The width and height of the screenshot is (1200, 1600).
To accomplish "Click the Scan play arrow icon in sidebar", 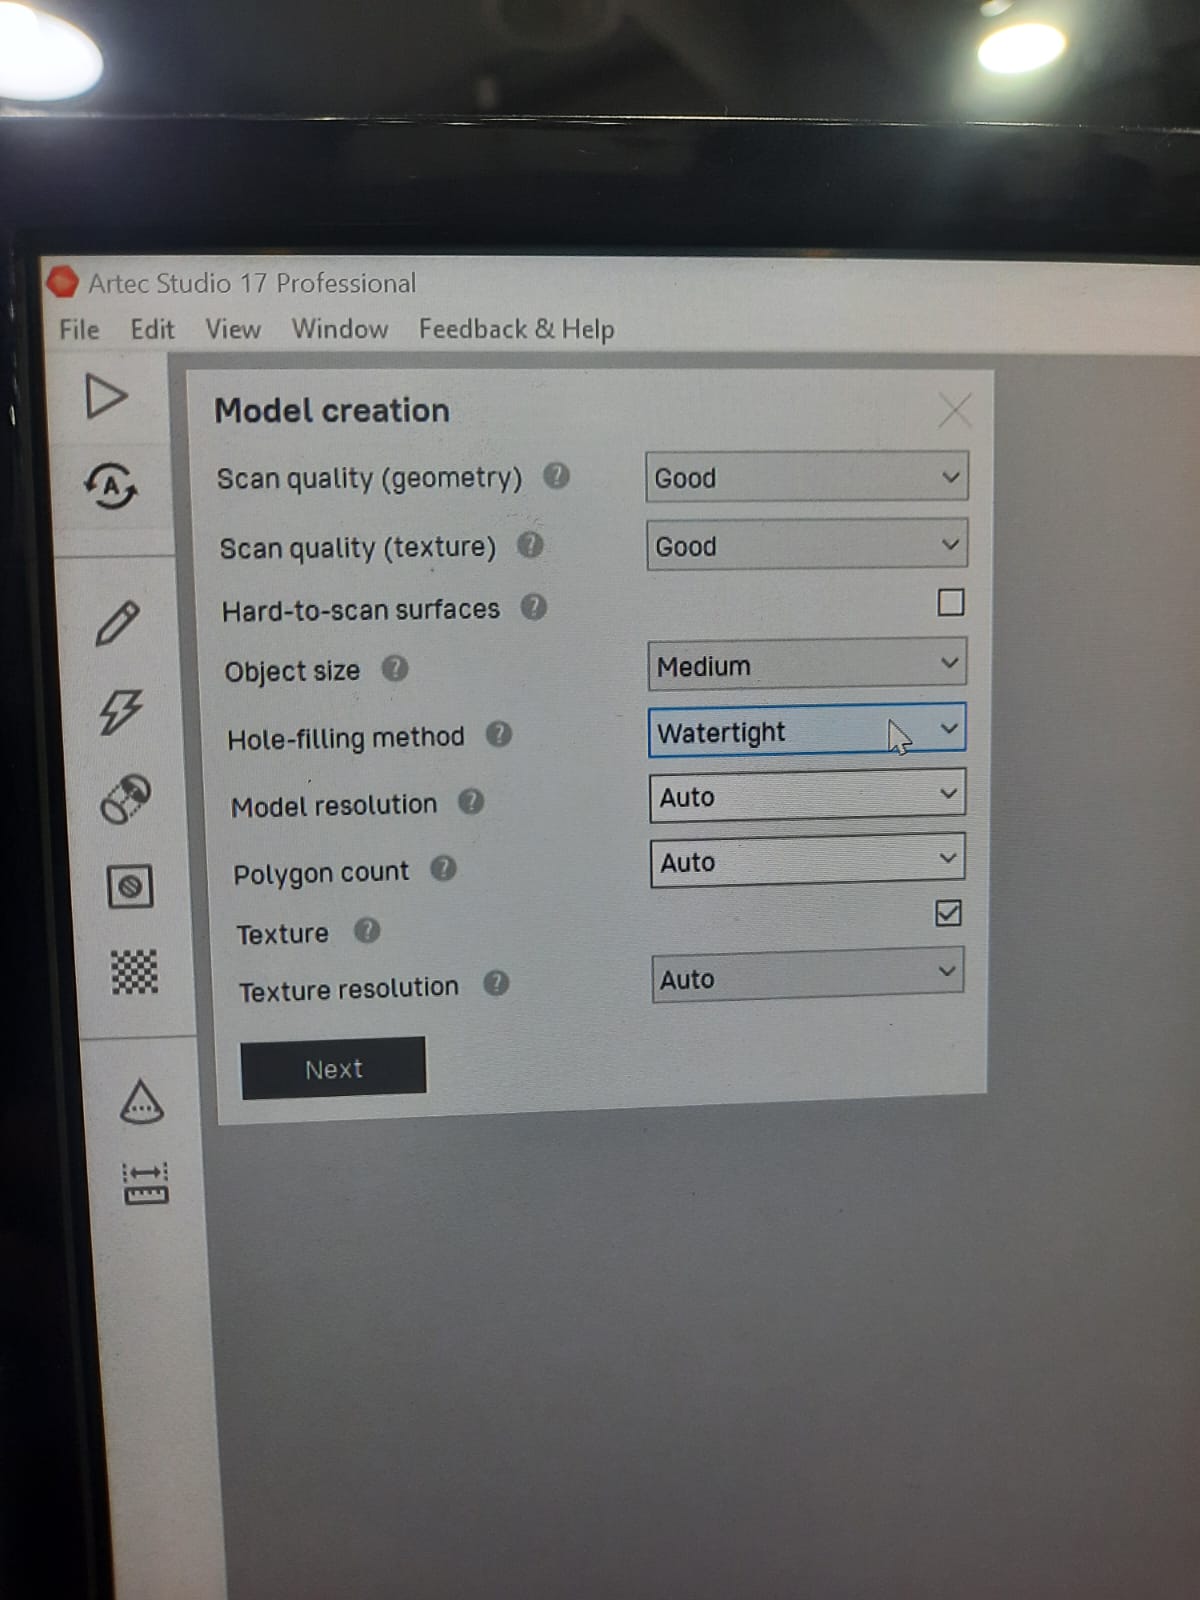I will tap(106, 397).
